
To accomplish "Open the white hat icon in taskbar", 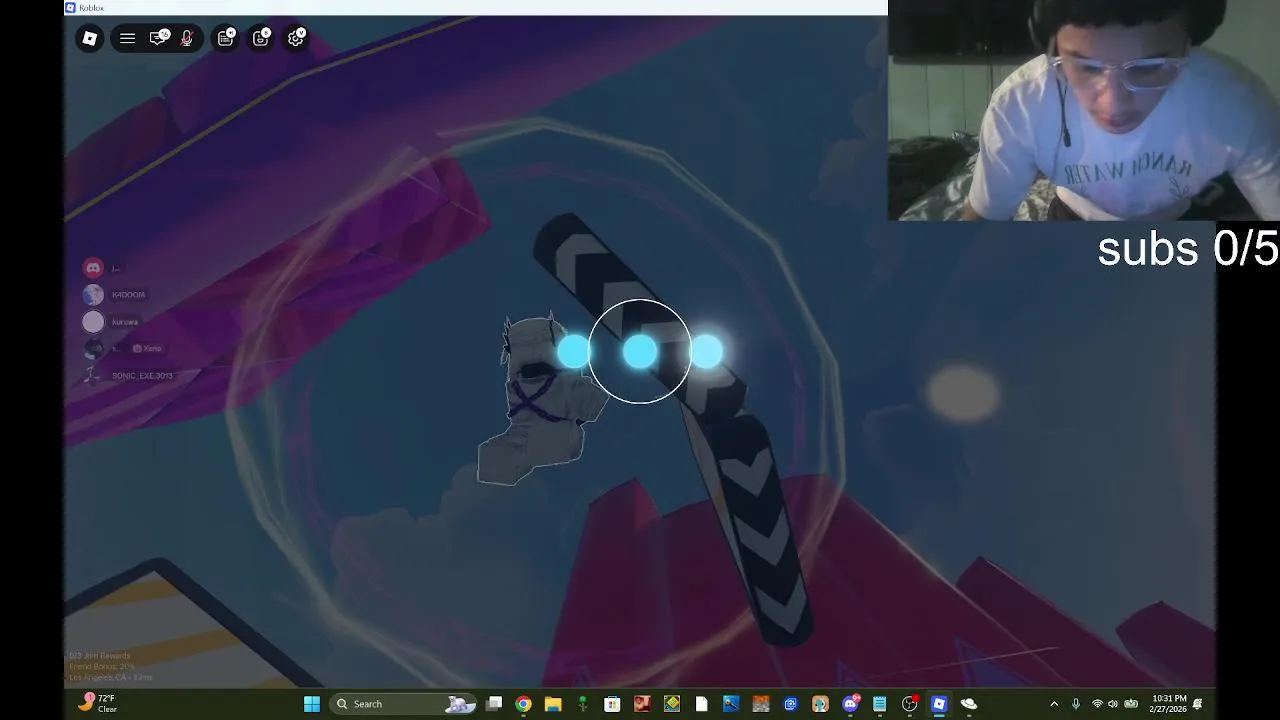I will pyautogui.click(x=969, y=704).
